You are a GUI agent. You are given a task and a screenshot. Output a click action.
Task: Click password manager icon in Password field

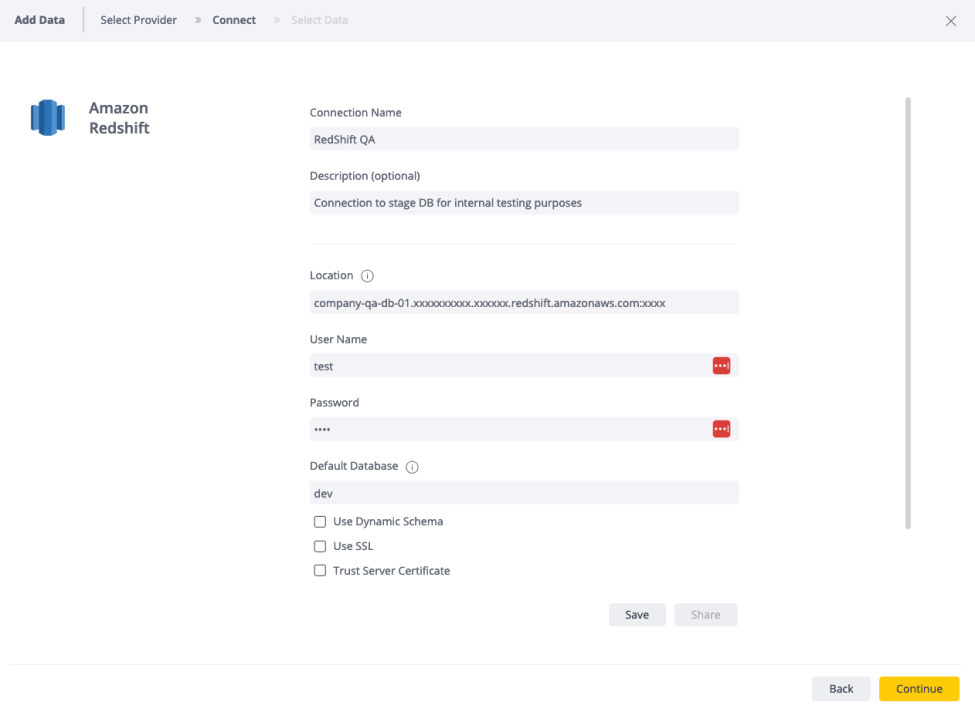(721, 429)
